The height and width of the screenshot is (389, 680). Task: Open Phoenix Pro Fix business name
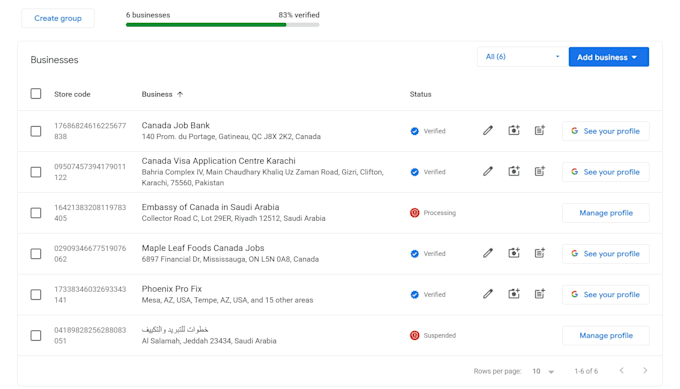click(x=172, y=289)
